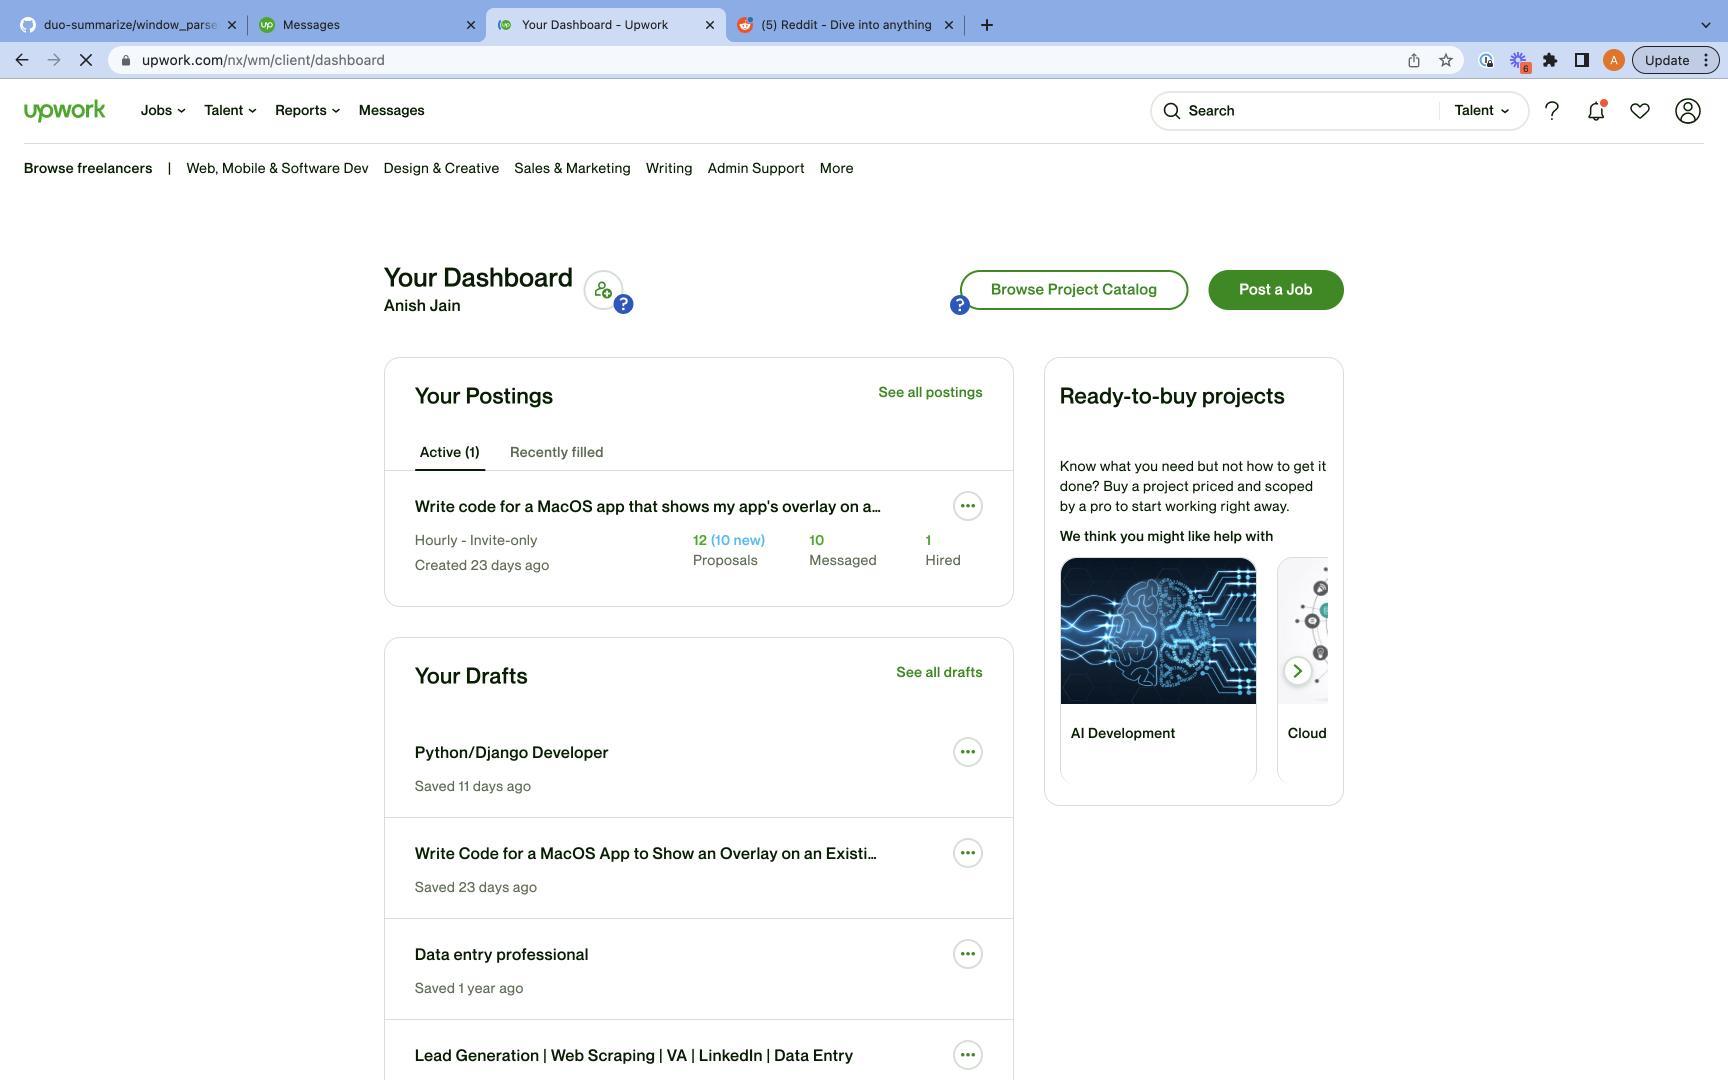Click the blue help badge beside Browse Project Catalog
This screenshot has height=1080, width=1728.
(959, 305)
